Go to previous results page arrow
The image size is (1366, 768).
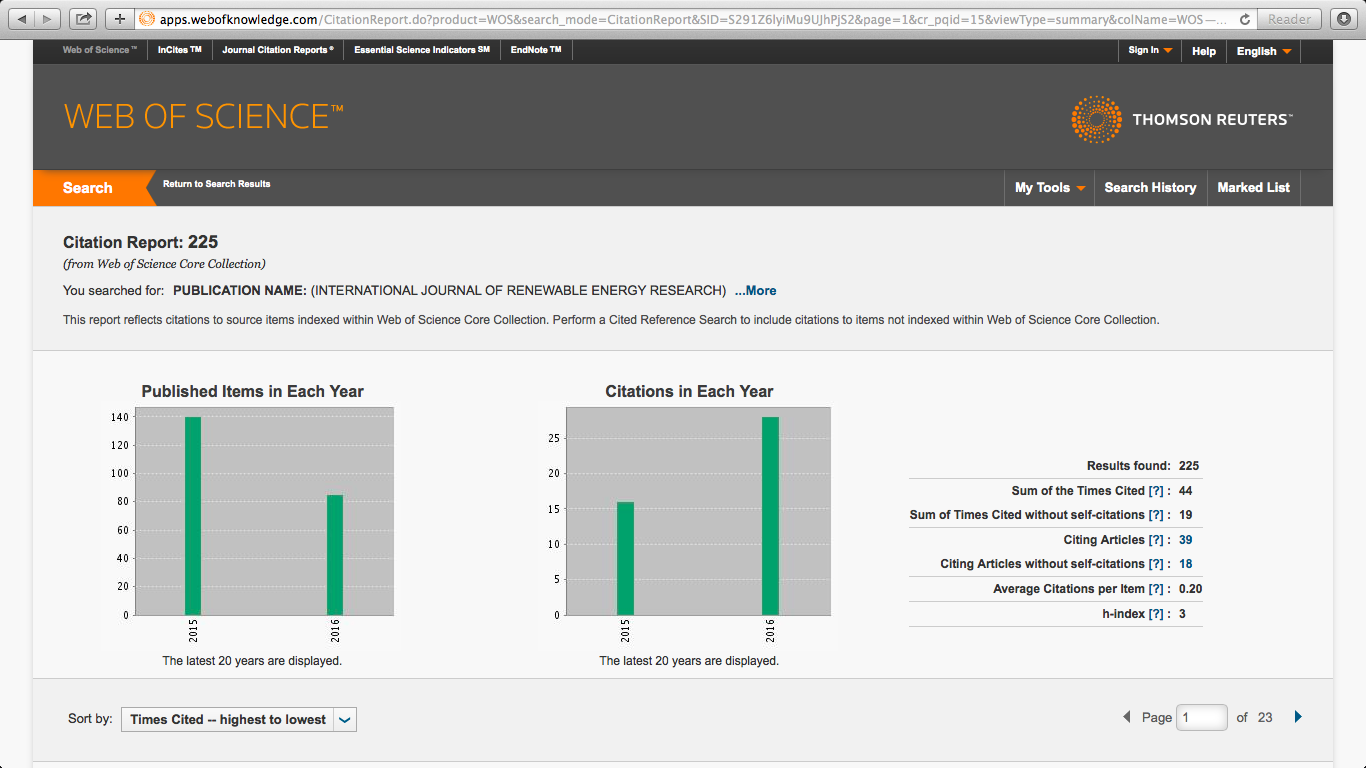[1127, 717]
